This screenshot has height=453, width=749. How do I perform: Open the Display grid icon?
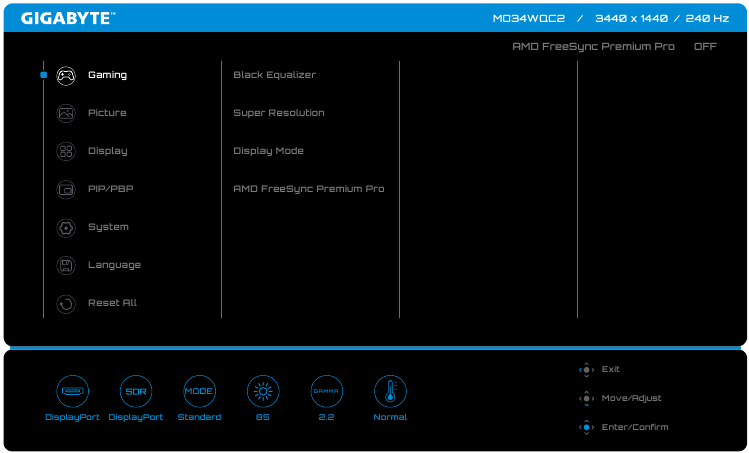pos(66,151)
